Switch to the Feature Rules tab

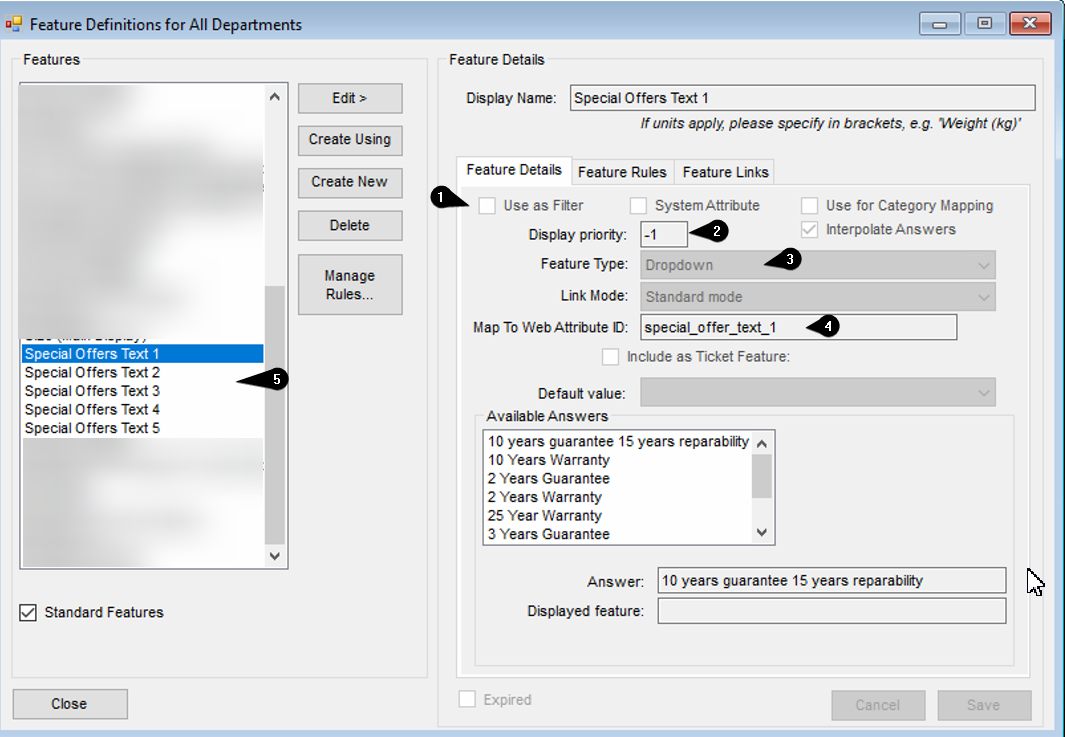pos(621,172)
